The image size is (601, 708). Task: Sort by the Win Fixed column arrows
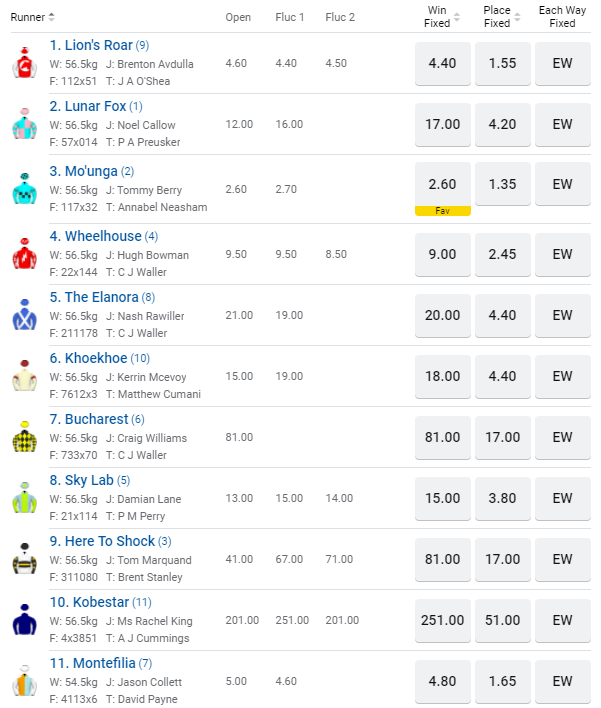click(x=457, y=17)
